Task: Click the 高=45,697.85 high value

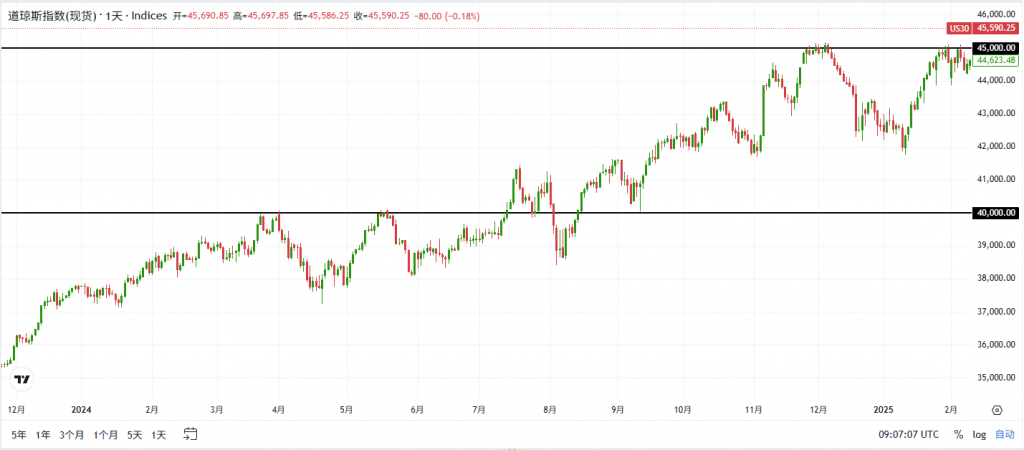Action: point(261,16)
